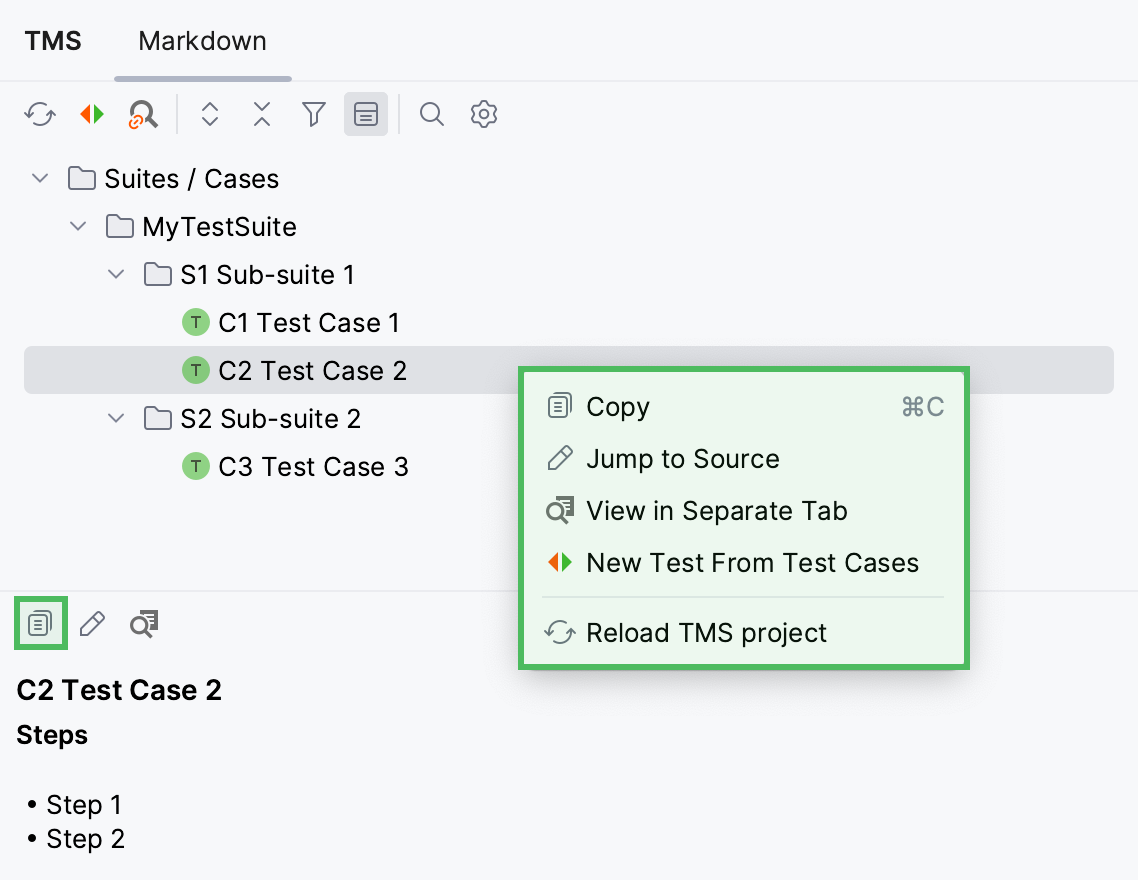
Task: Collapse all tree nodes with the collapse icon
Action: point(261,114)
